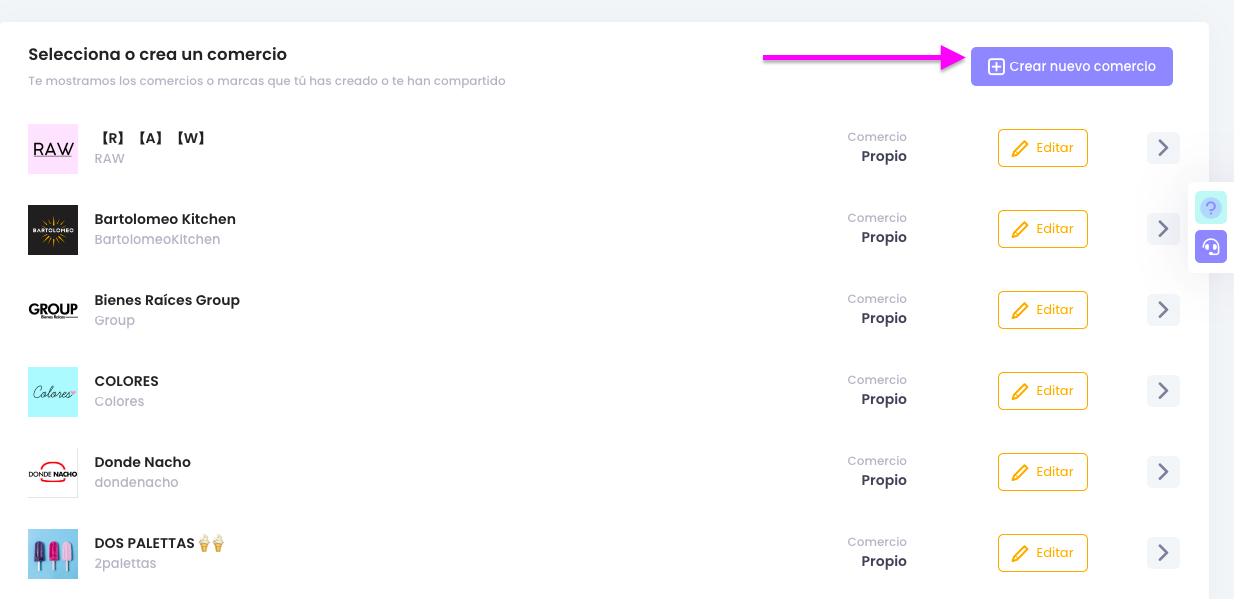
Task: Open Bienes Raíces Group via its arrow
Action: (x=1162, y=309)
